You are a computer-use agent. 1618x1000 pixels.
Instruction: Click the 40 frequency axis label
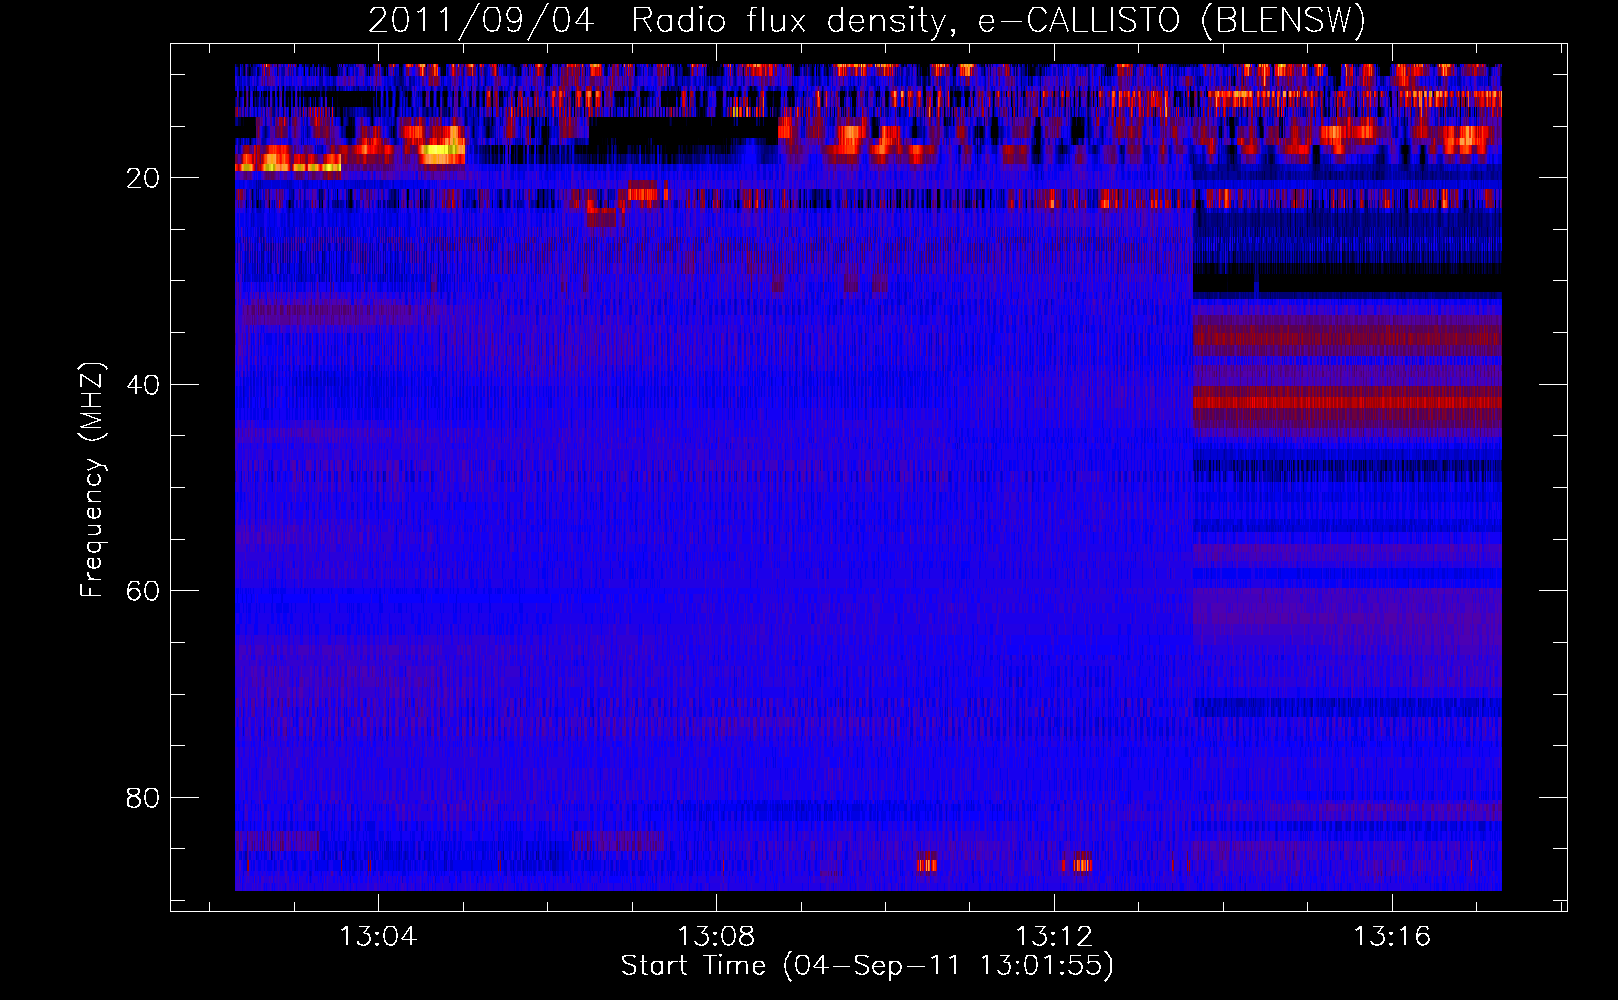pyautogui.click(x=143, y=385)
